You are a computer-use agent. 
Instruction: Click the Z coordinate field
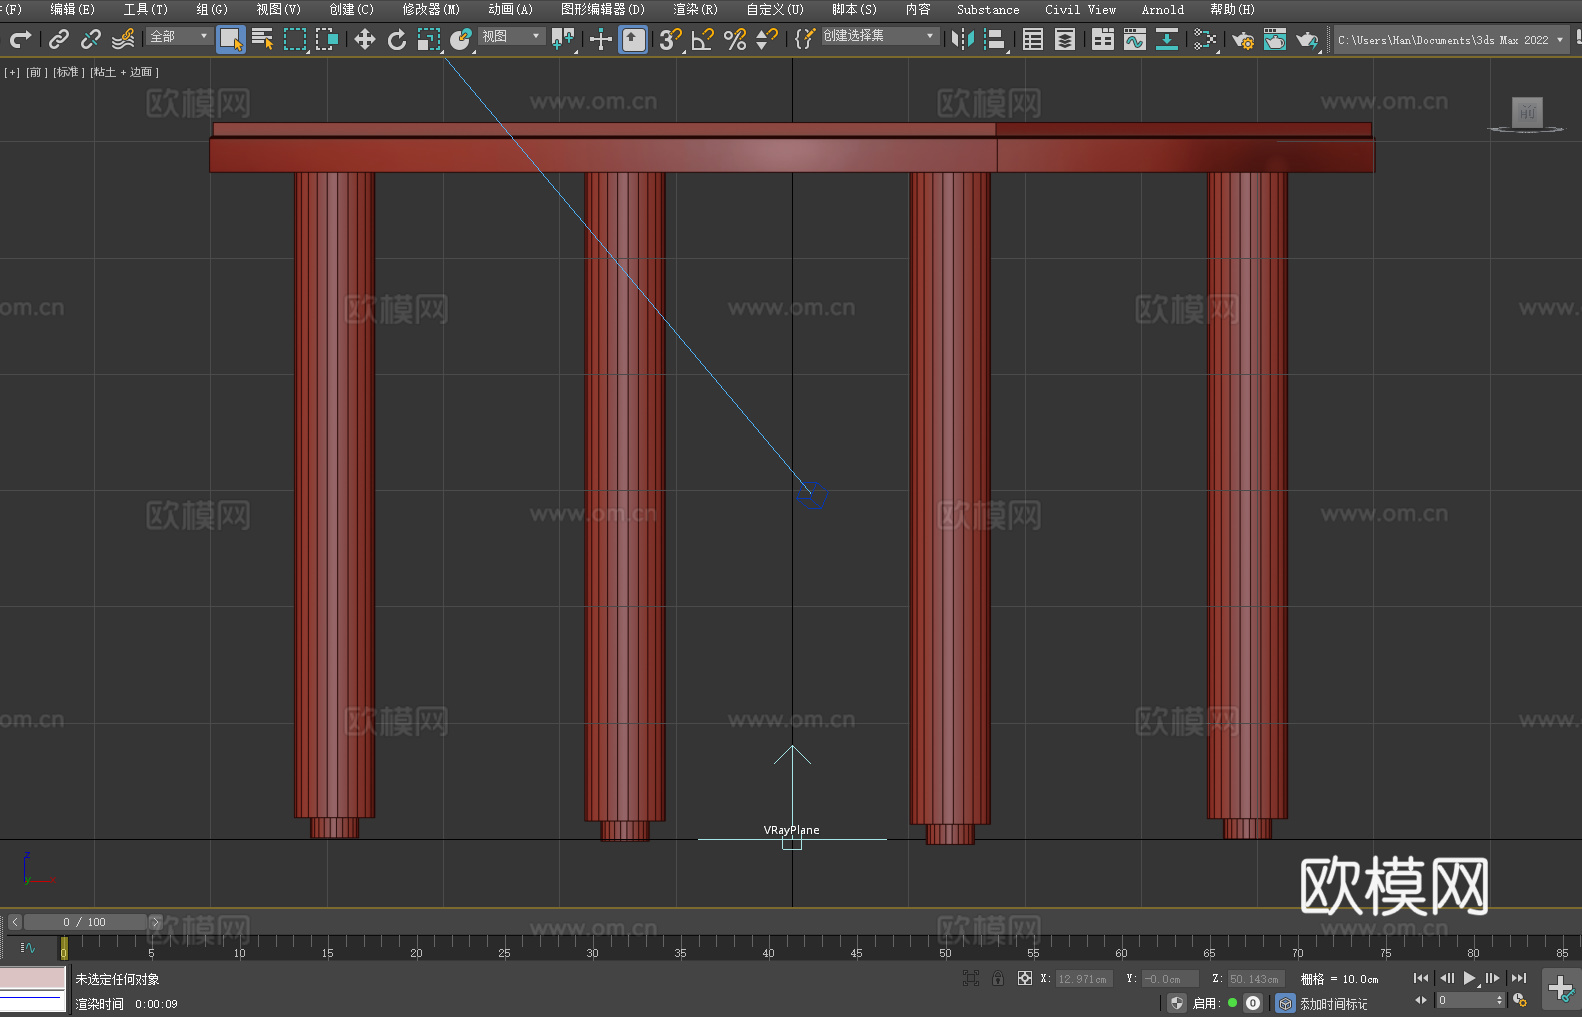click(x=1255, y=979)
